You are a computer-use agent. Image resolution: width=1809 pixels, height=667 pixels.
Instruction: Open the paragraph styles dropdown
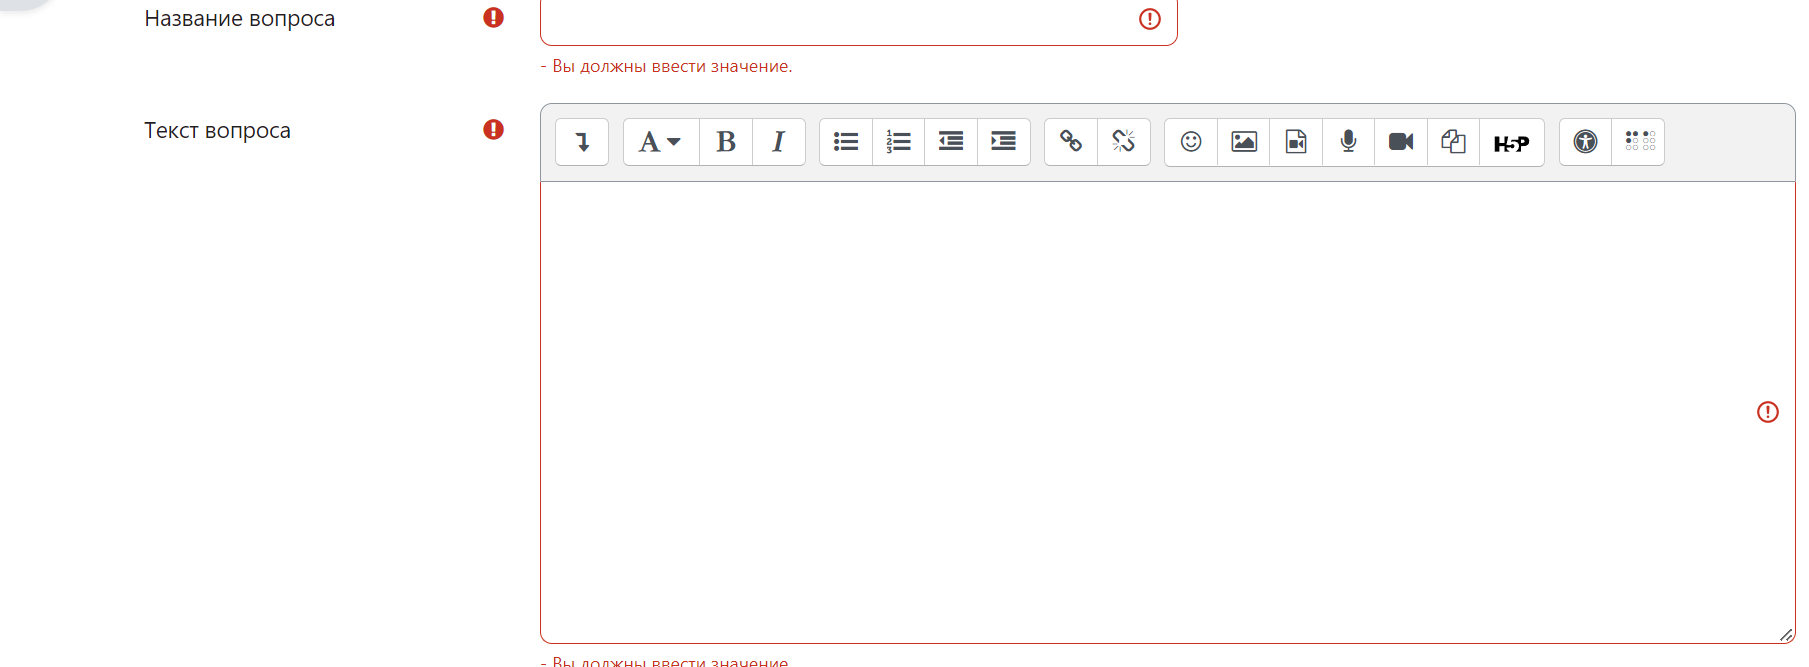tap(660, 142)
